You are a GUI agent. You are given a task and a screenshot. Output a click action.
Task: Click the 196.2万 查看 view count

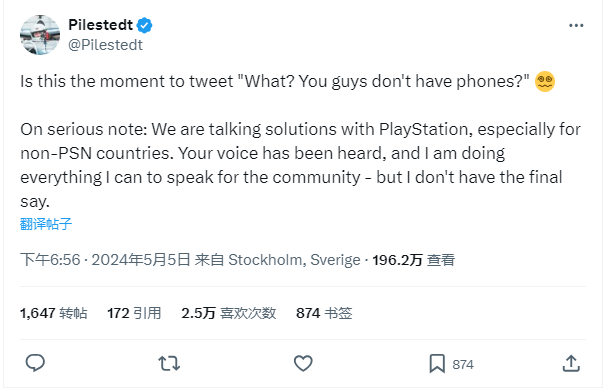click(414, 260)
